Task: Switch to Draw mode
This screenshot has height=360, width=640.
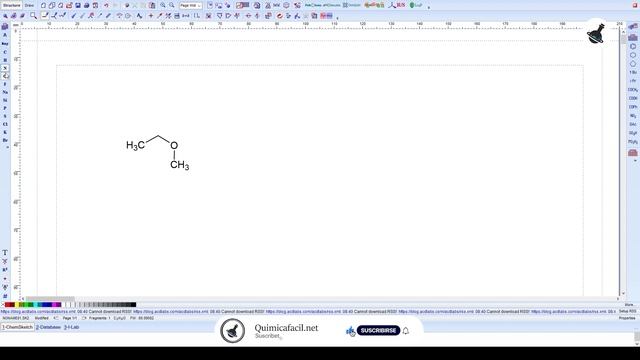Action: click(29, 5)
